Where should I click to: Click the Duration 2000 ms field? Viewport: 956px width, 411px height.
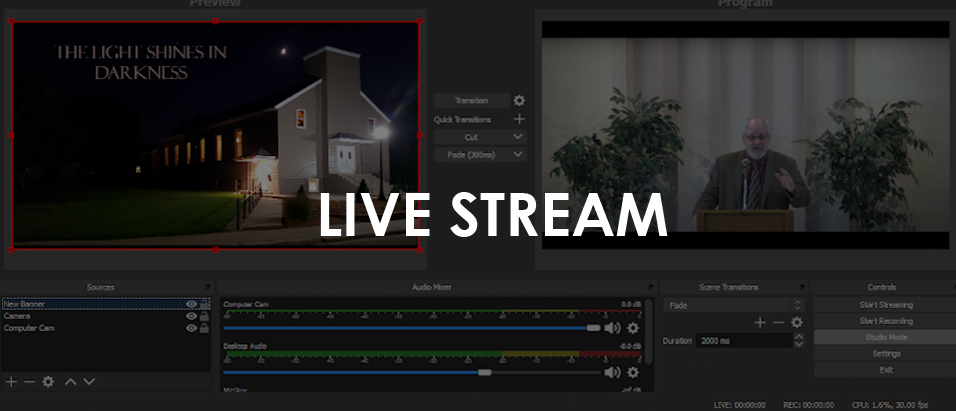744,341
